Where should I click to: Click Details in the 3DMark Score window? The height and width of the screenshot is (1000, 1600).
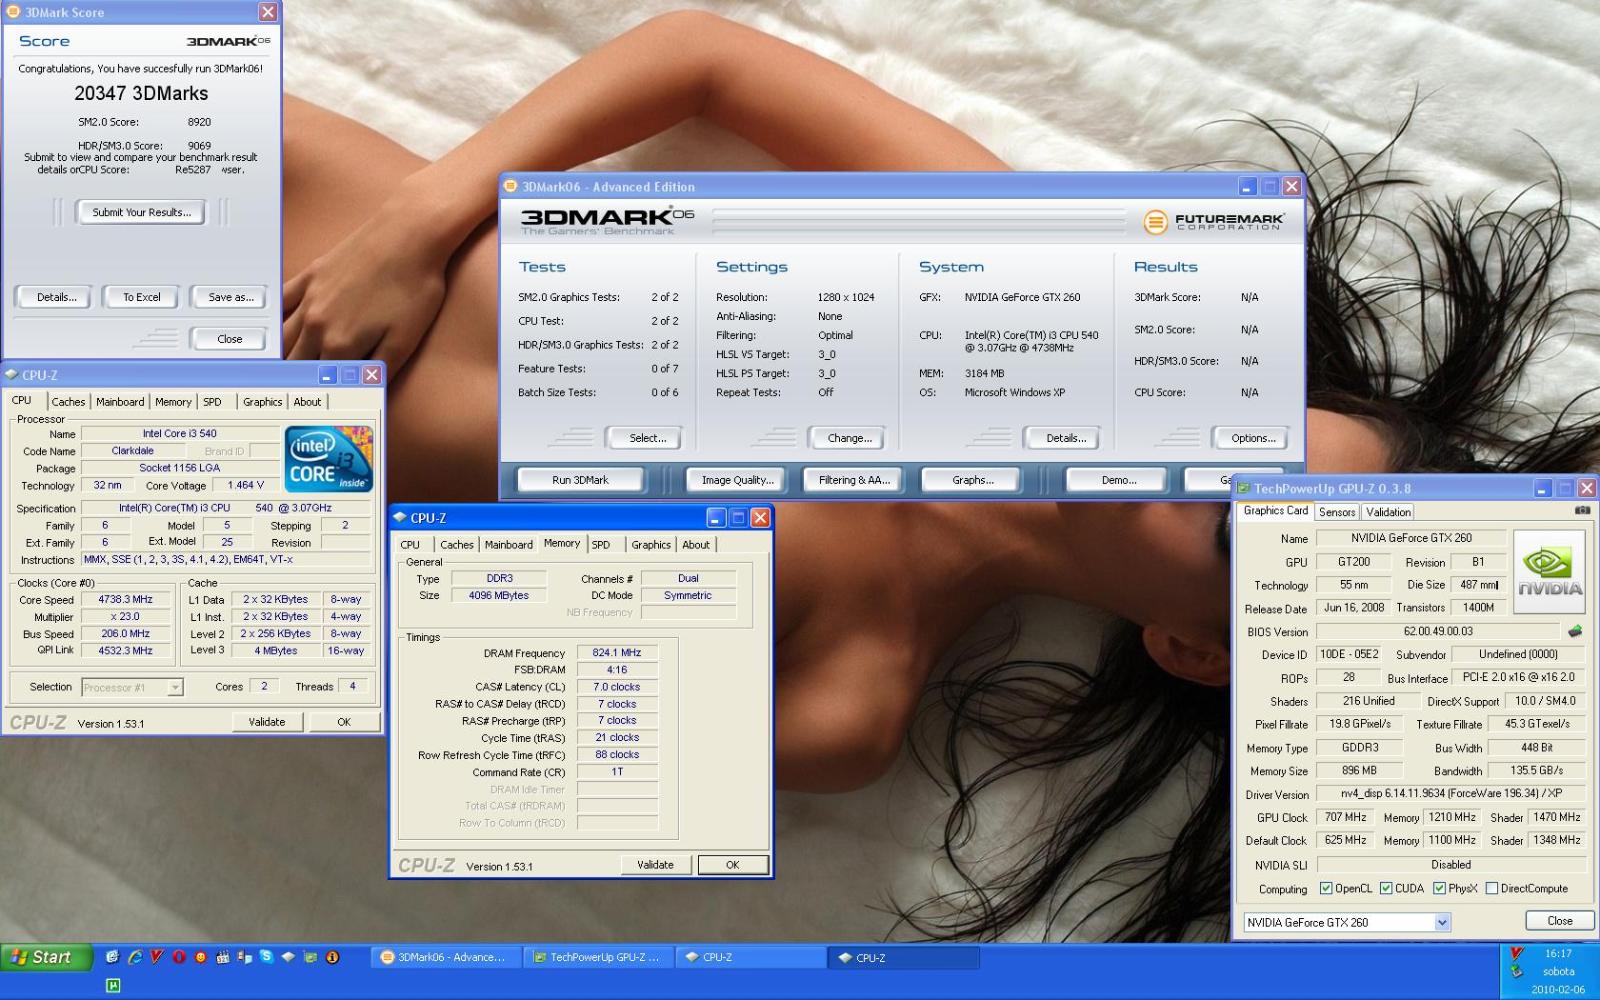(x=56, y=297)
